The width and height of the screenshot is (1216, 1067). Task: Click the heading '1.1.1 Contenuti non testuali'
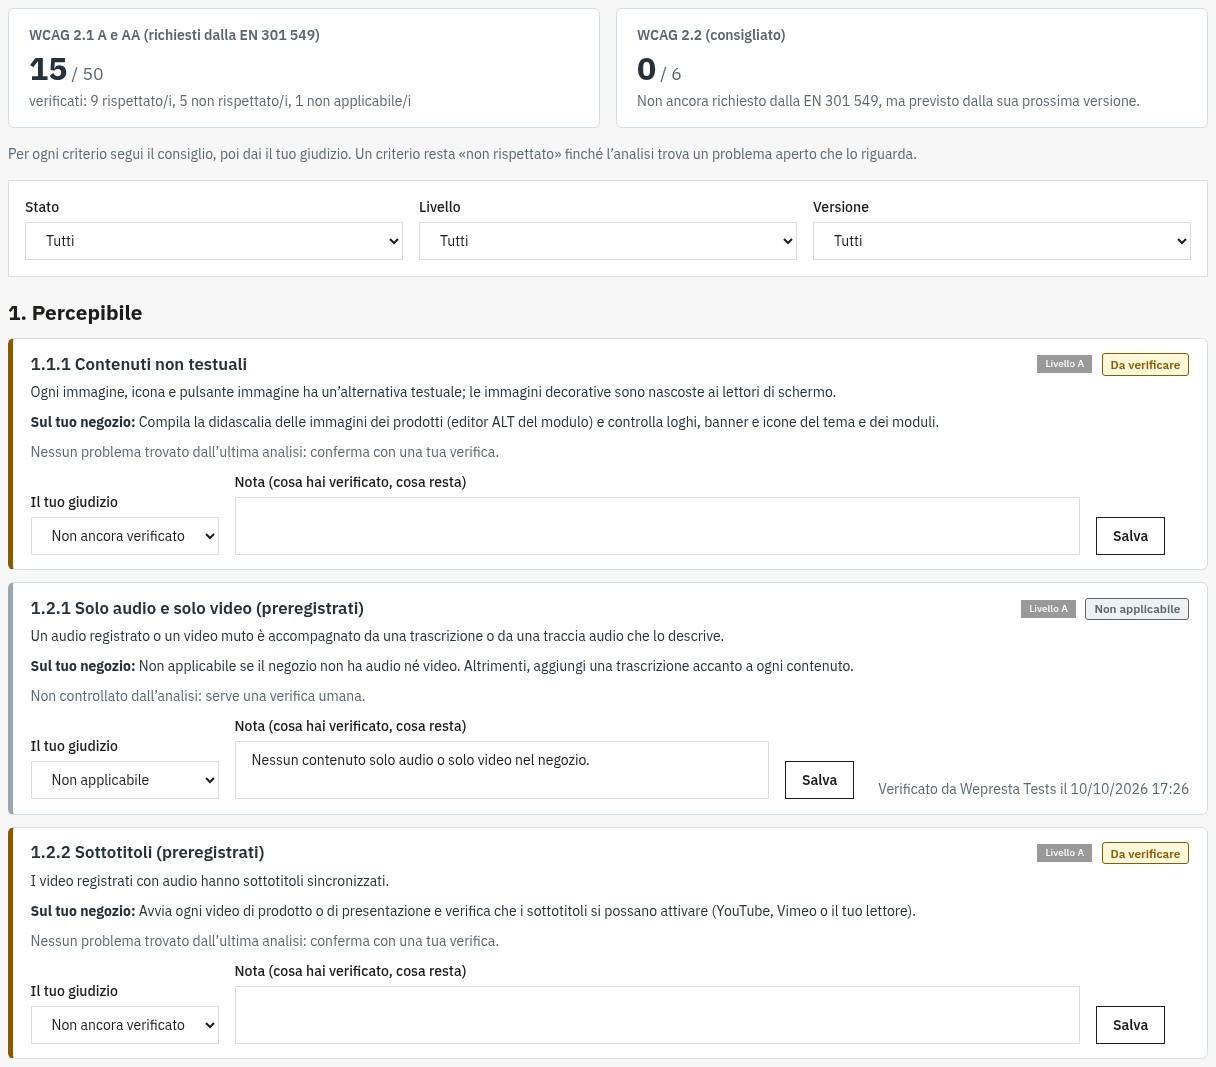point(139,364)
